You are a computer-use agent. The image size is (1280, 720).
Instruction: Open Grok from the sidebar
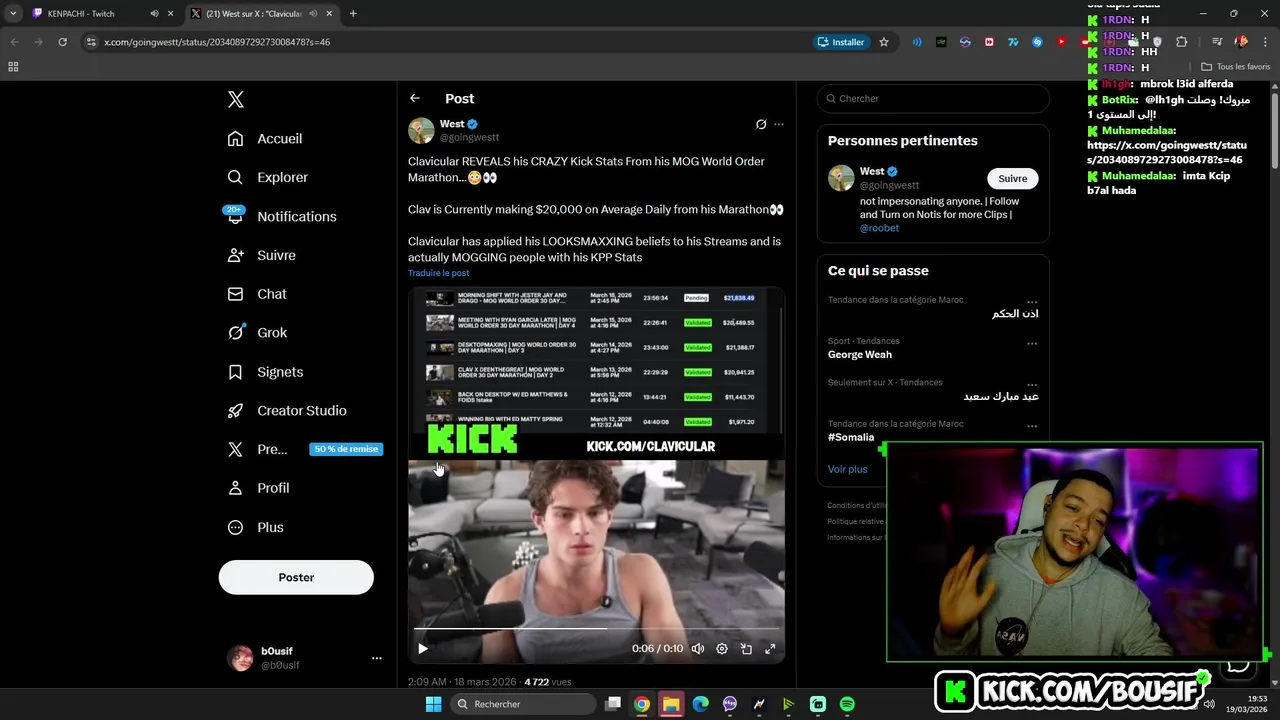(257, 333)
